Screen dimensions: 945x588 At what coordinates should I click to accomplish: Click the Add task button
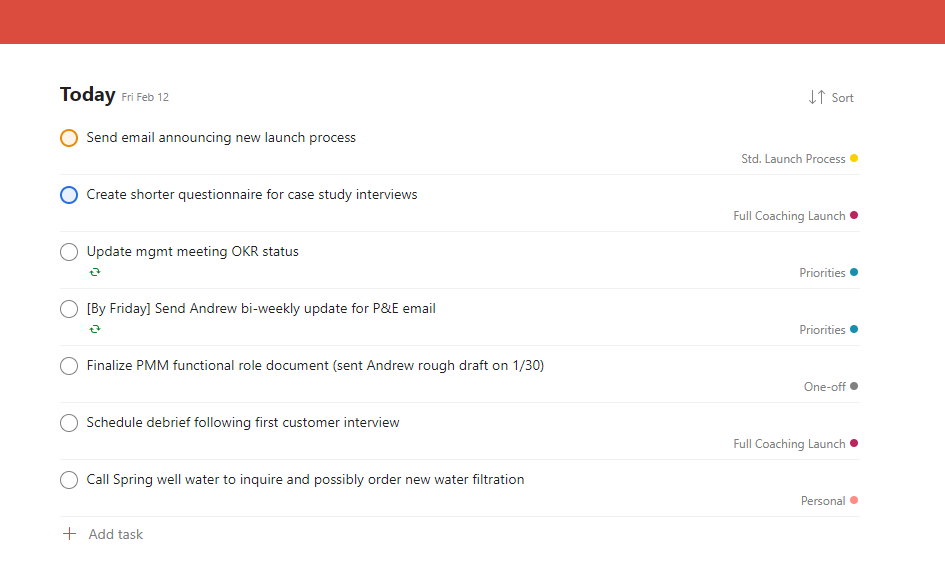pos(102,534)
